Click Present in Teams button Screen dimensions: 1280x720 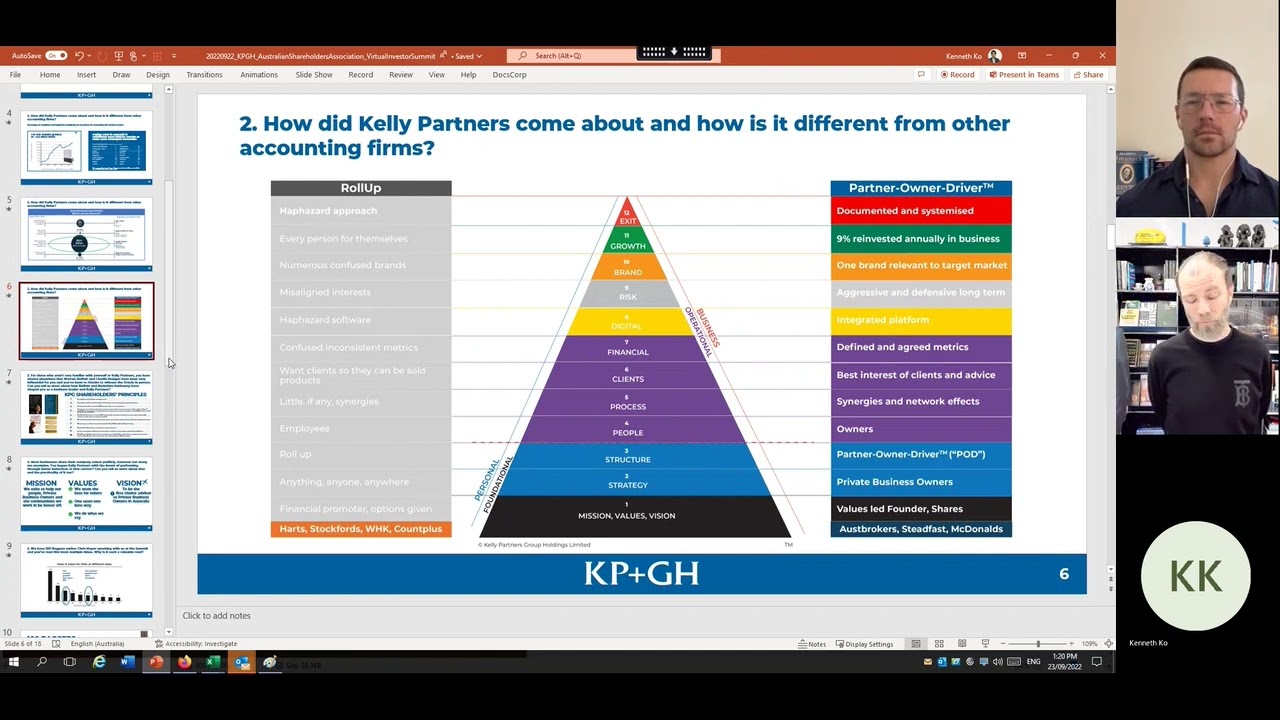[1023, 75]
